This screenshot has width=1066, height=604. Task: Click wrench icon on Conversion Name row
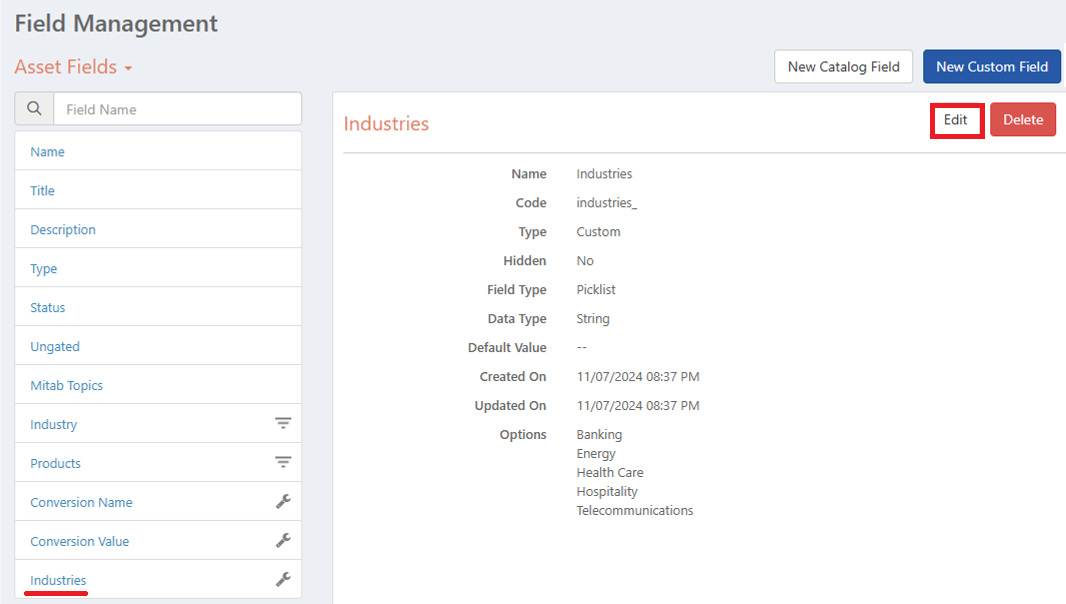(283, 501)
